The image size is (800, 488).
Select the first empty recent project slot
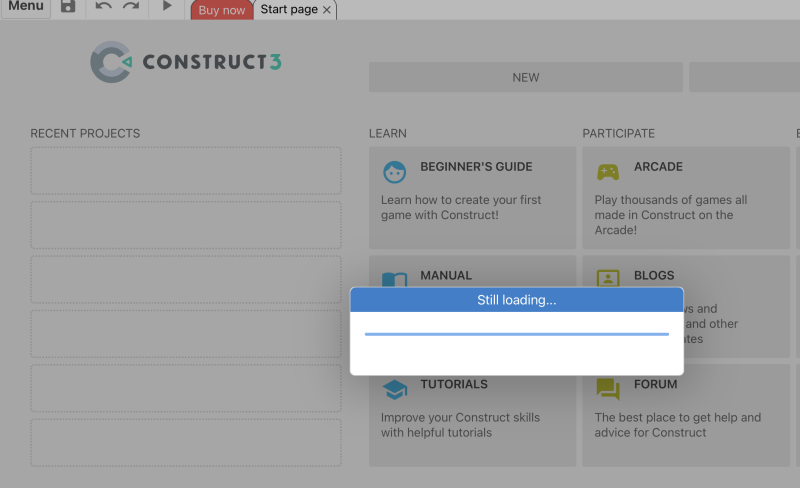point(186,170)
